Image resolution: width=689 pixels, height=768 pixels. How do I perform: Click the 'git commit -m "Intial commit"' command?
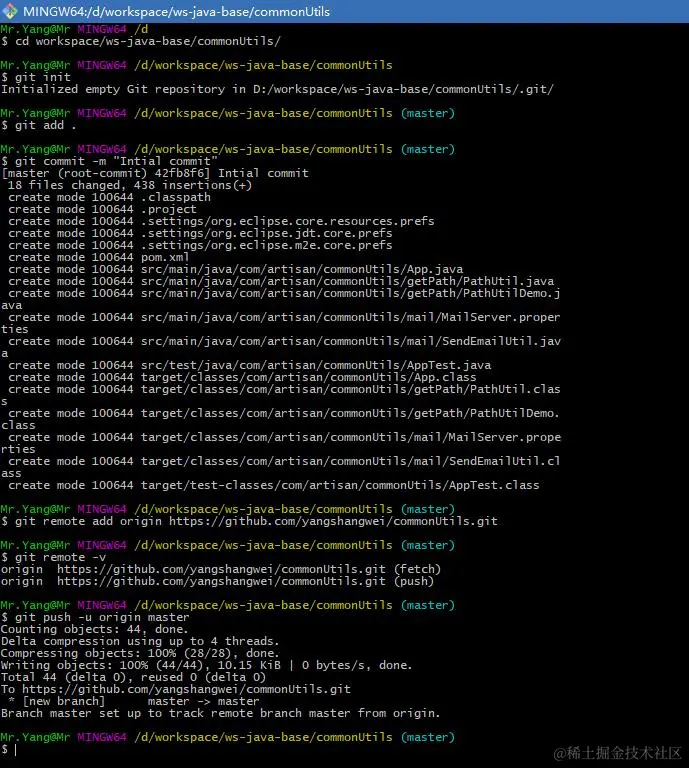[109, 161]
